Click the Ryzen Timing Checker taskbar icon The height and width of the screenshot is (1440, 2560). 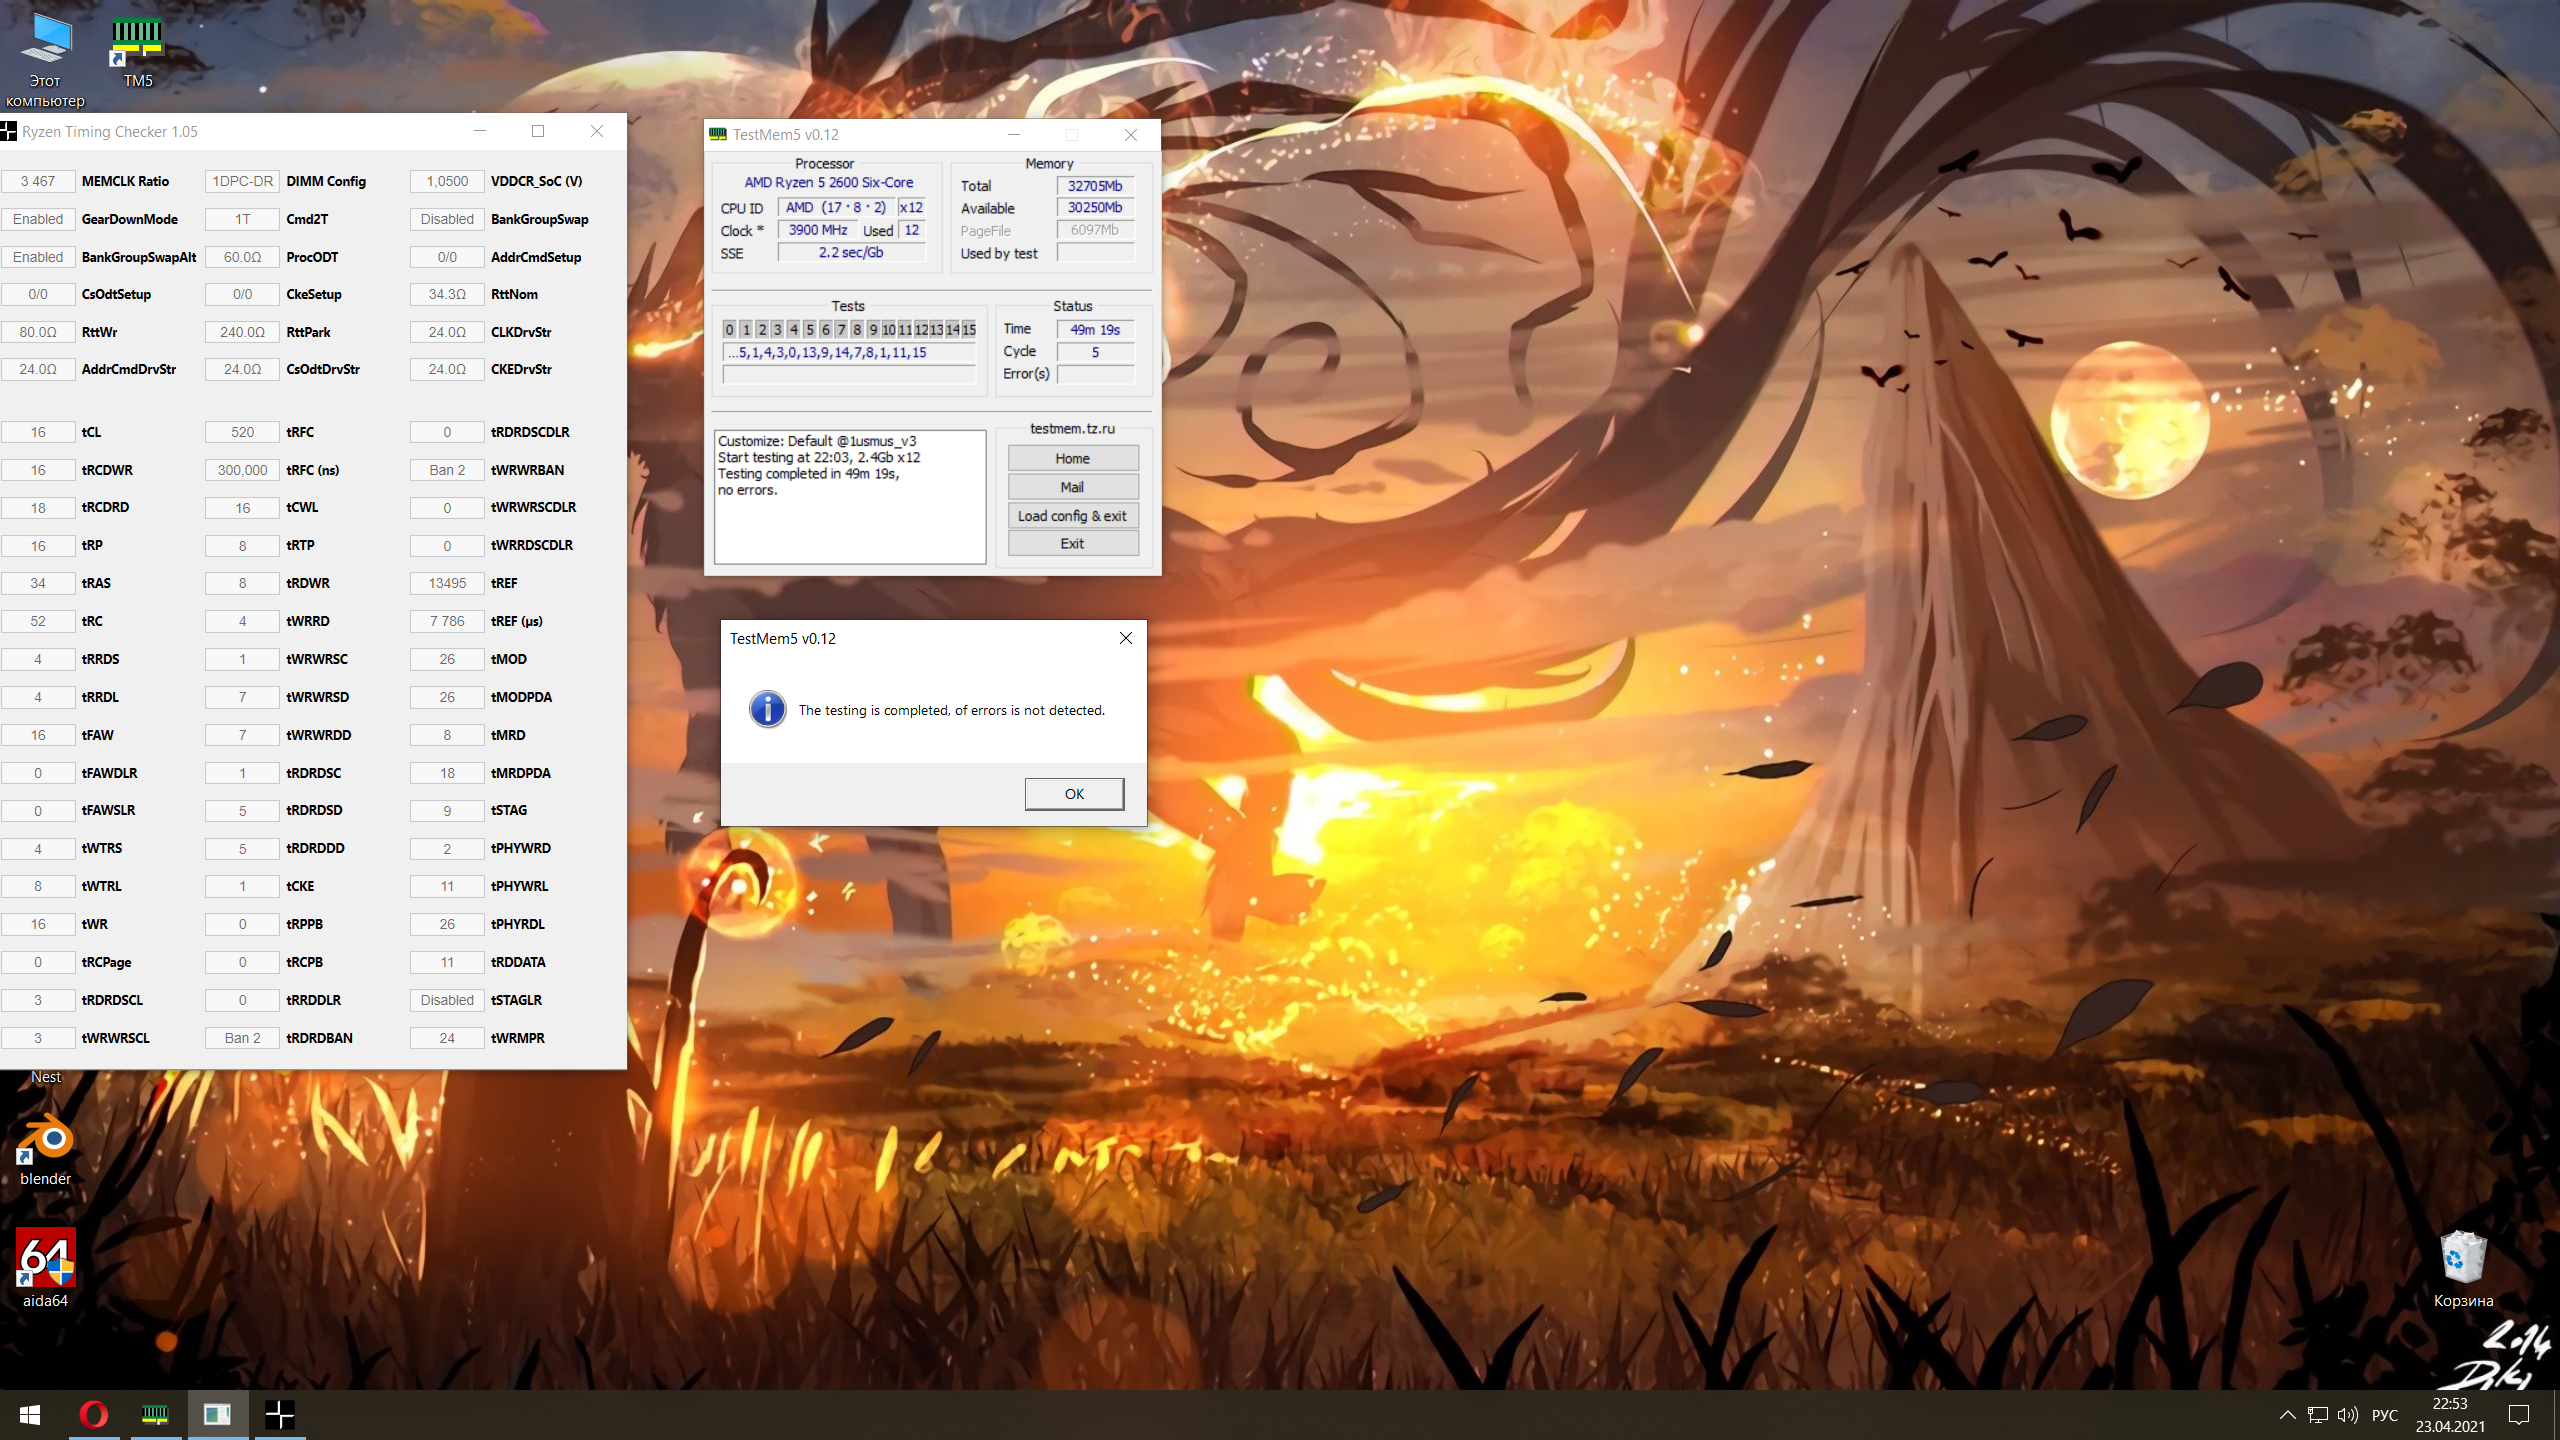[280, 1414]
